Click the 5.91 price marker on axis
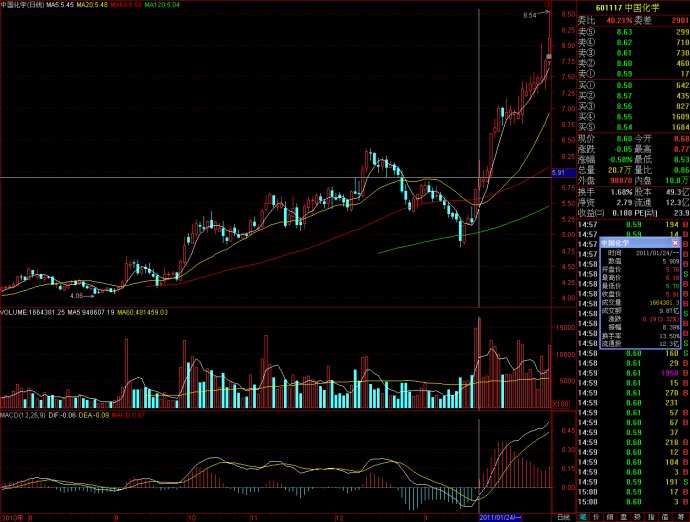The width and height of the screenshot is (690, 522). [558, 173]
